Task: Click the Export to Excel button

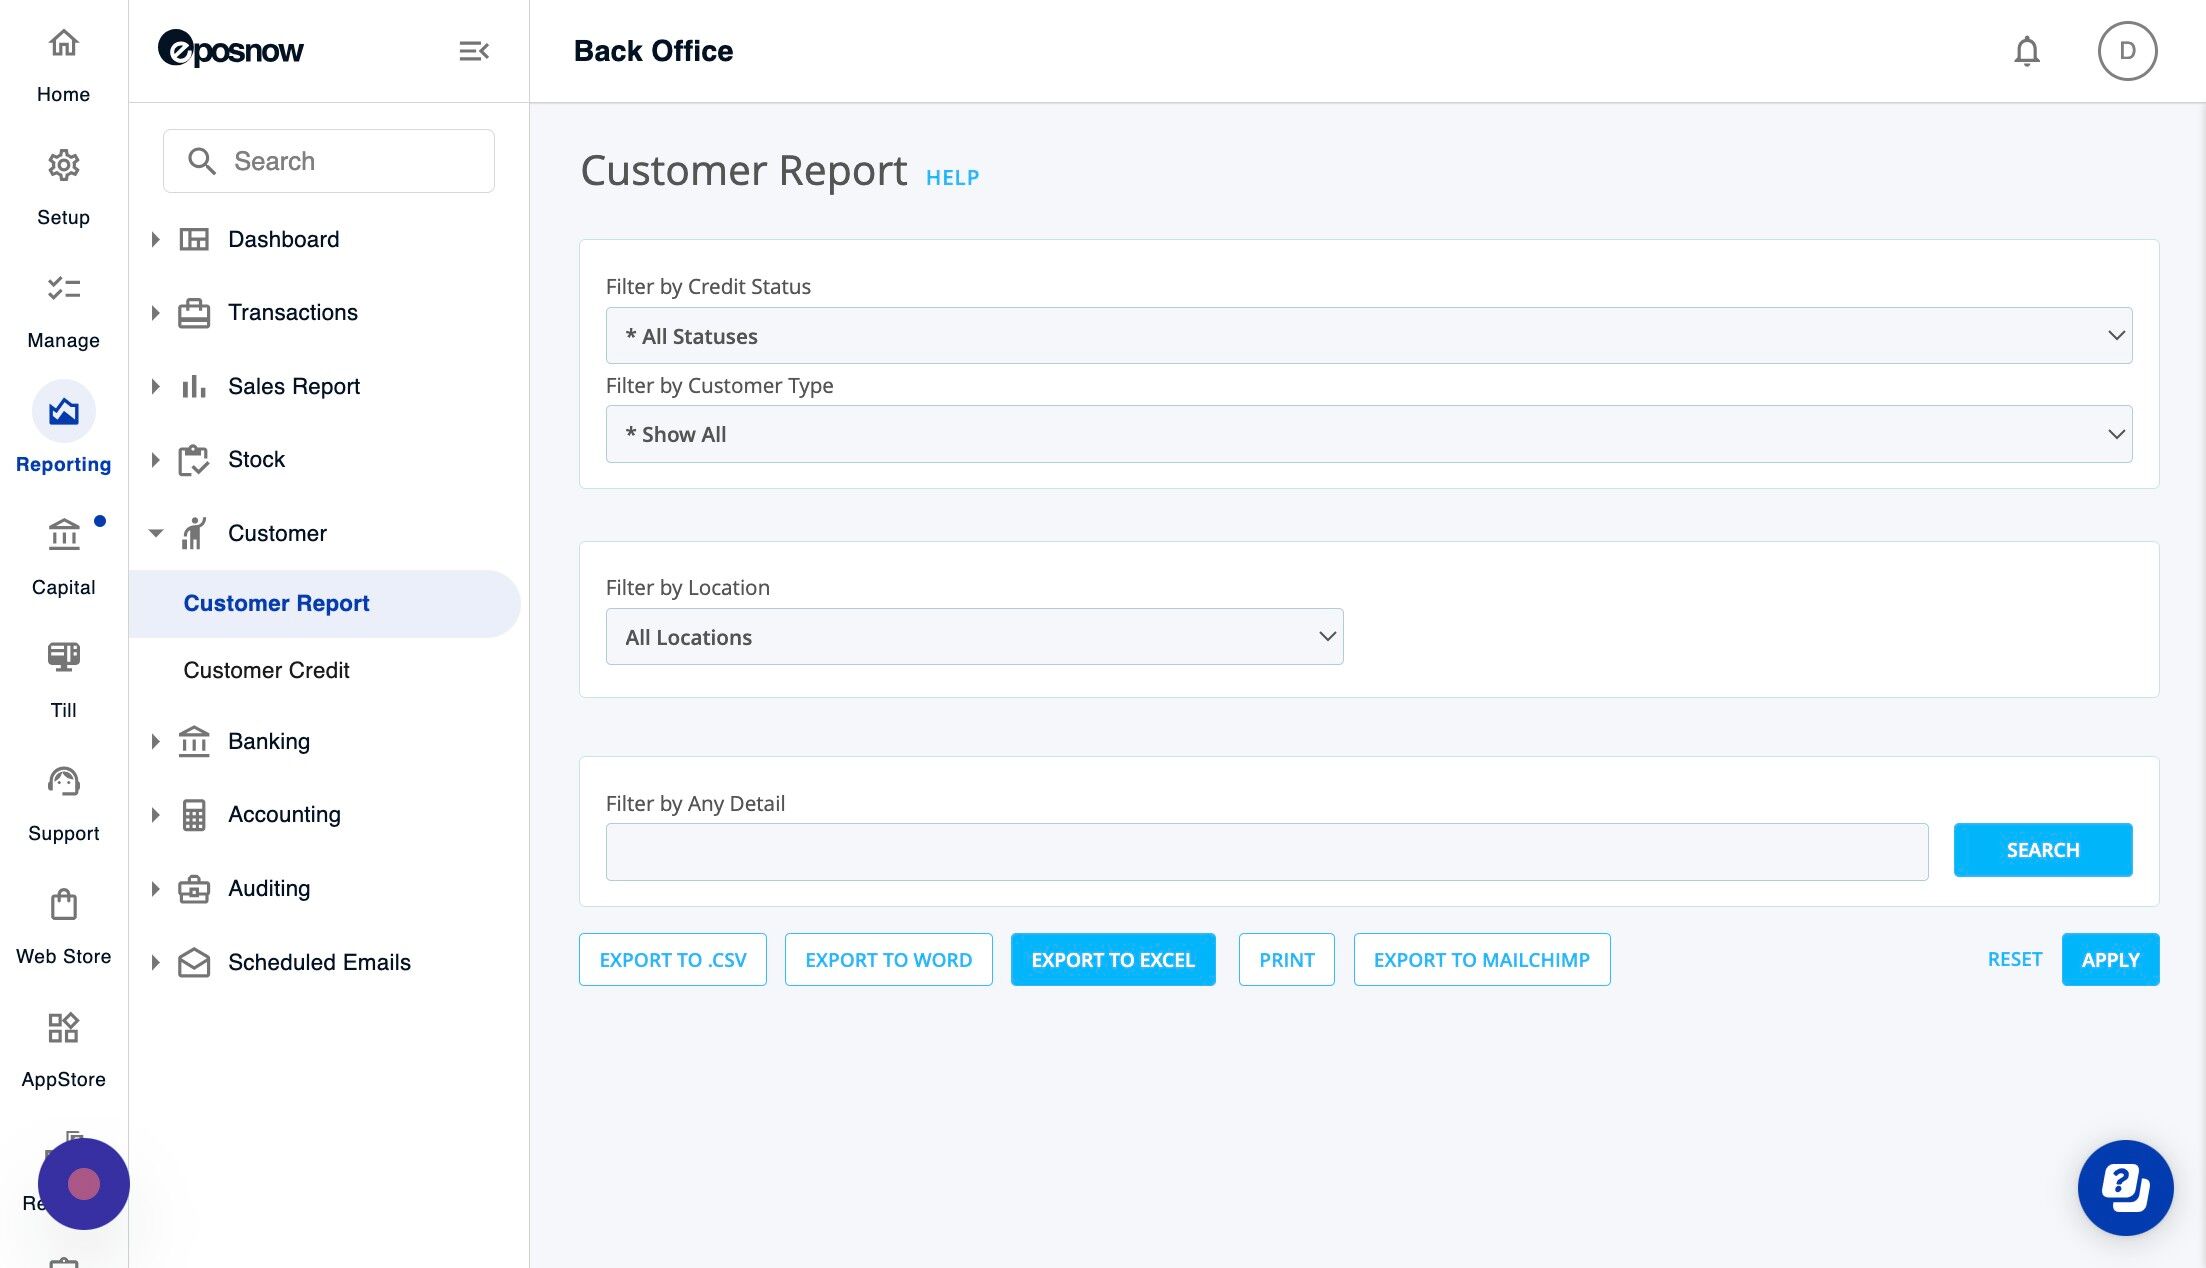Action: click(x=1112, y=960)
